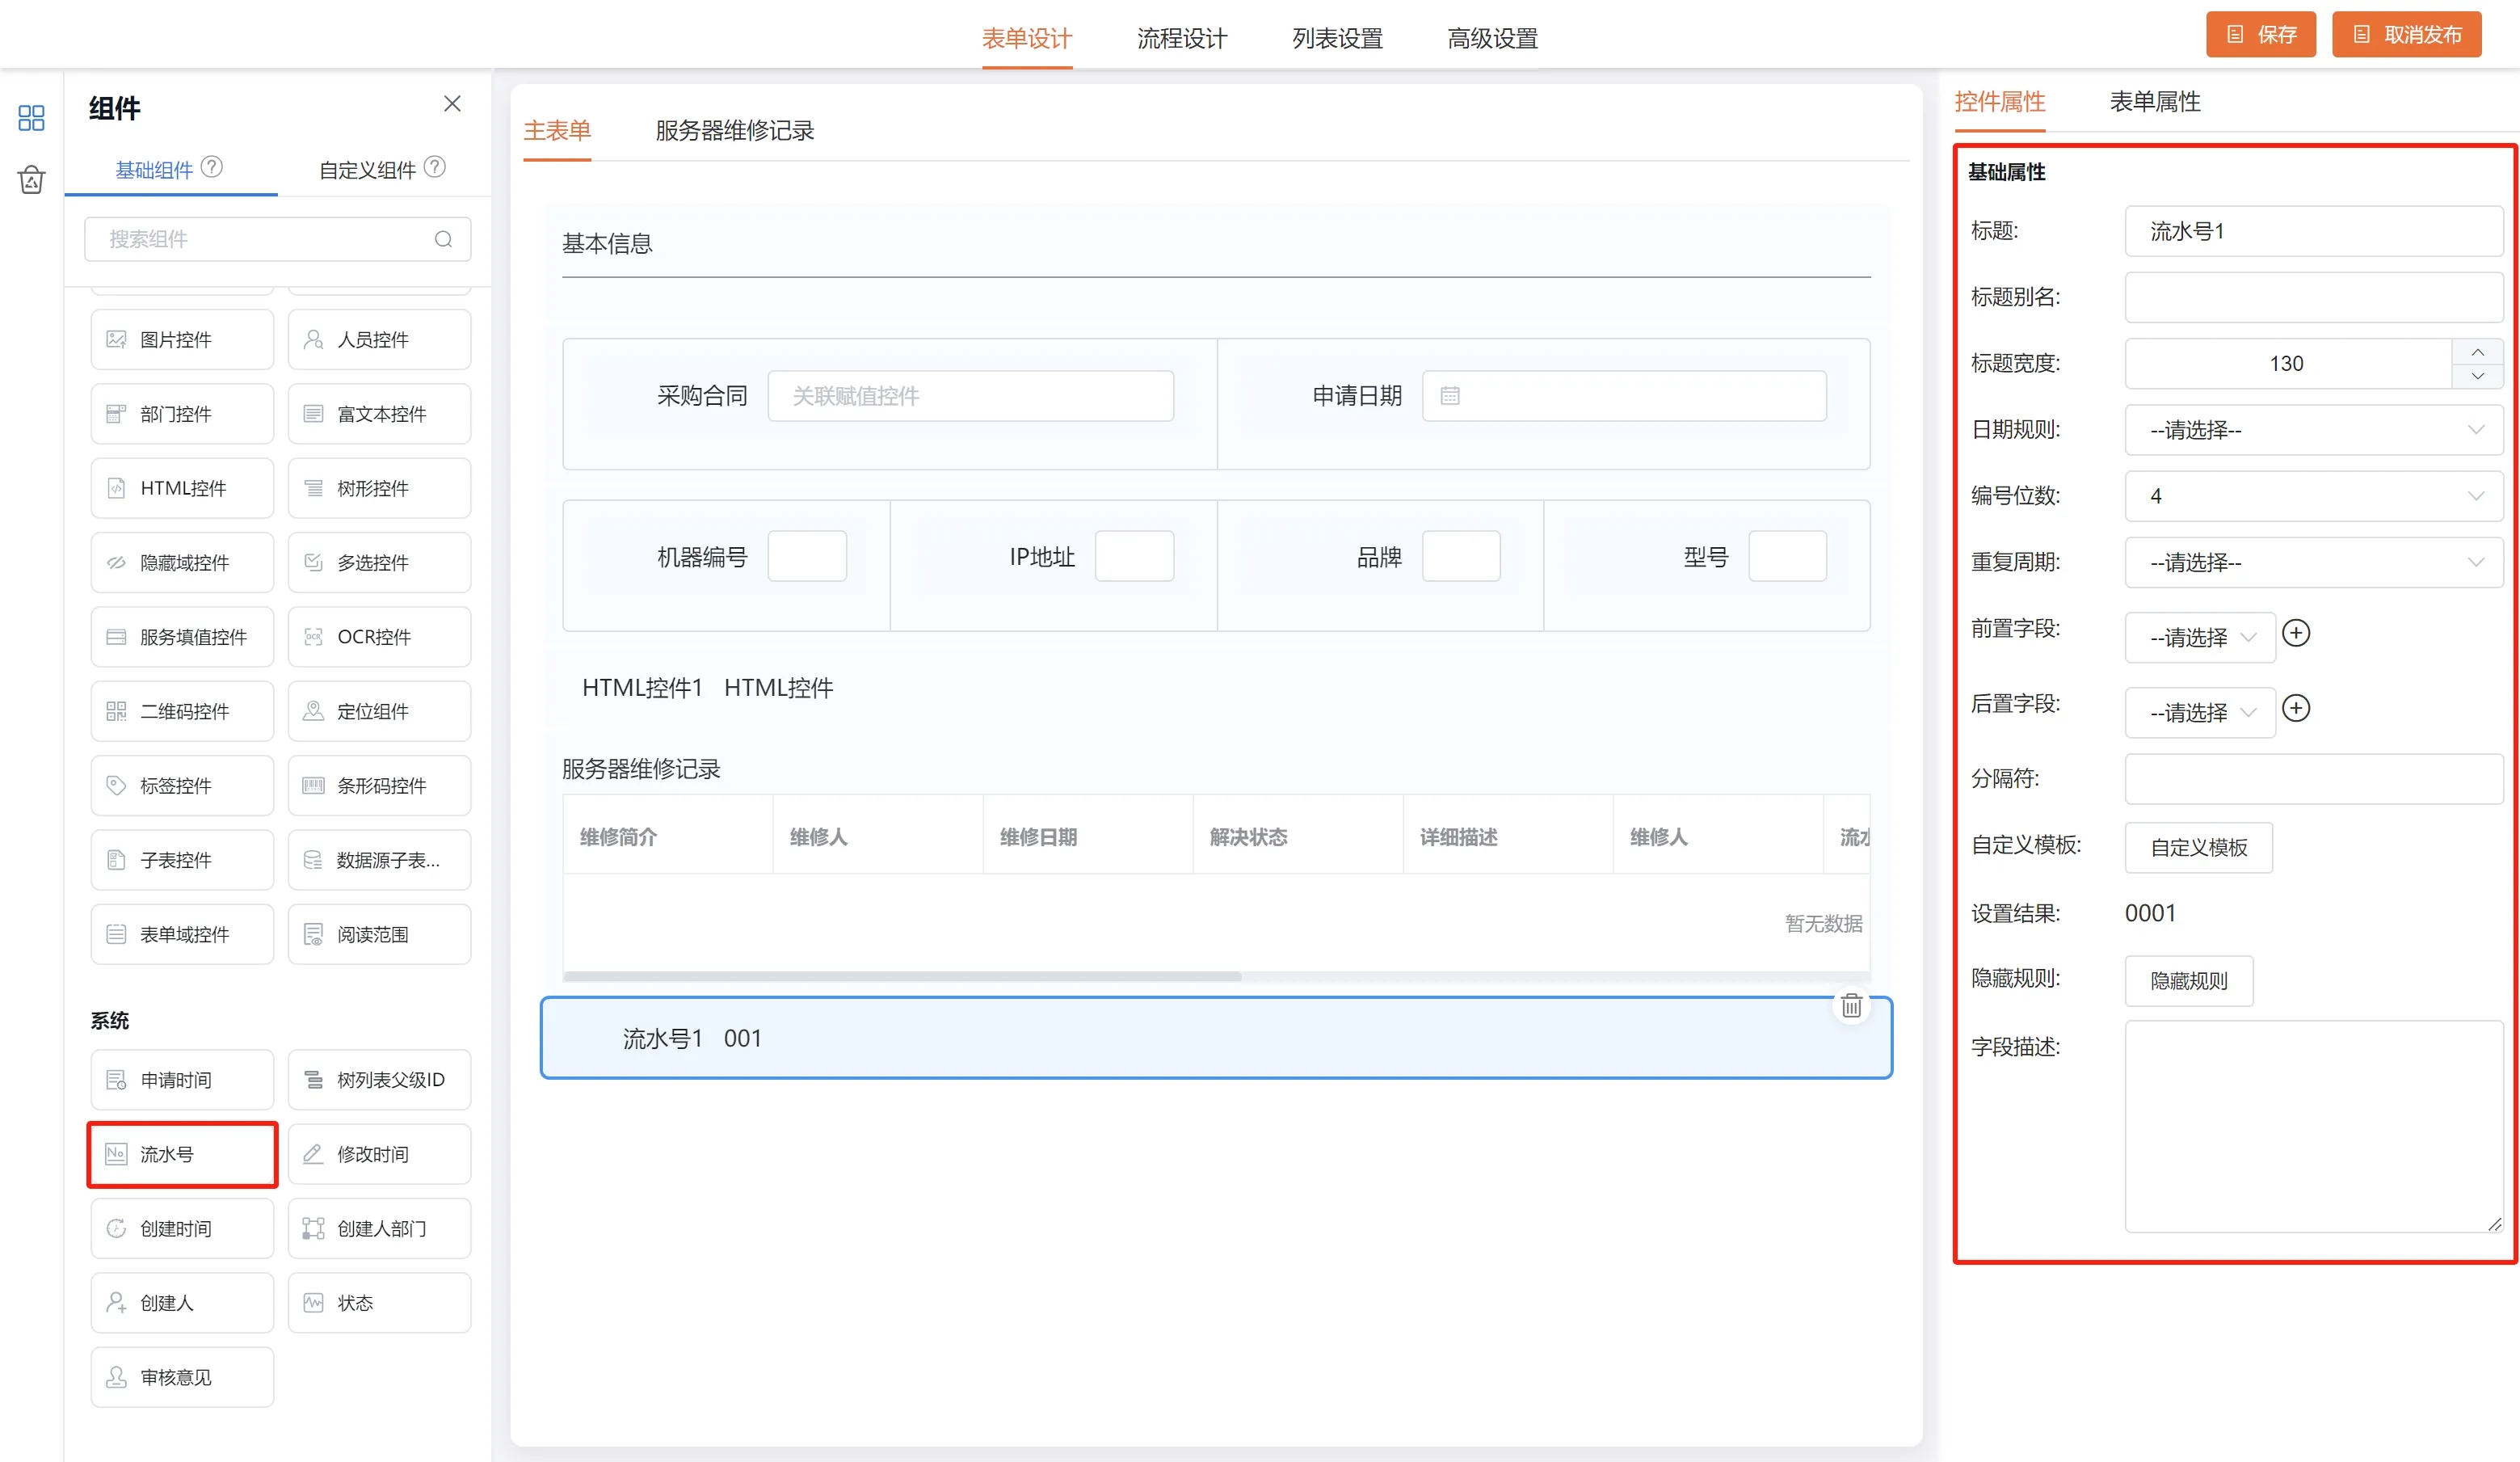Open the 日期规则 dropdown
Screen dimensions: 2520x1462
click(x=2313, y=430)
